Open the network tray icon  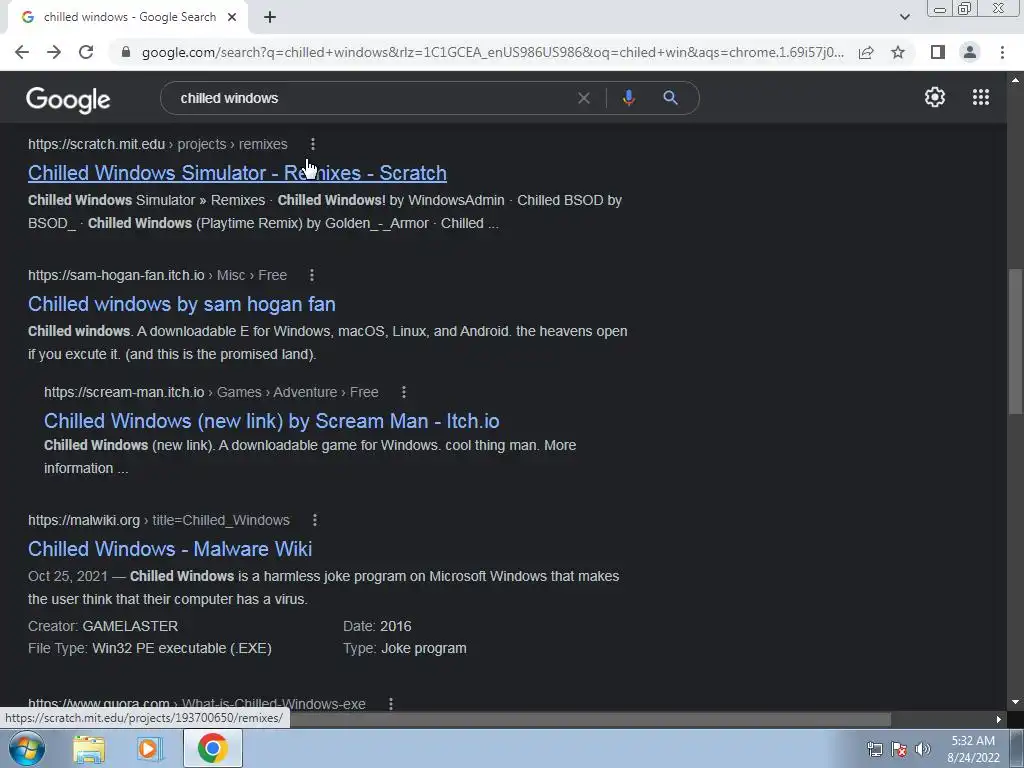point(874,749)
